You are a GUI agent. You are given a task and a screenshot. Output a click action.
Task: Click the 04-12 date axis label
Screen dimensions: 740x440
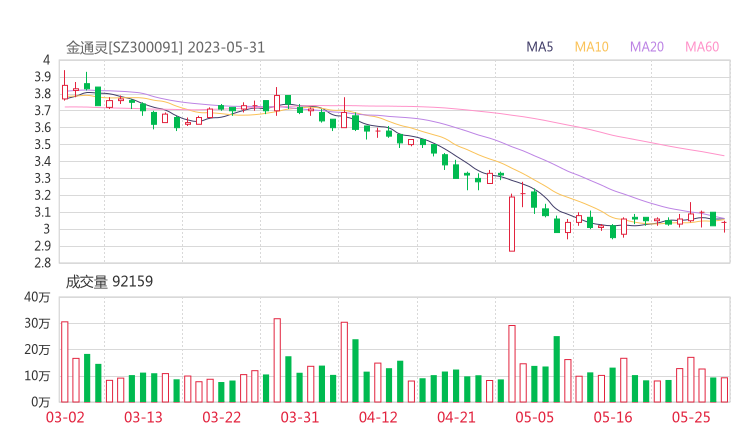point(378,417)
